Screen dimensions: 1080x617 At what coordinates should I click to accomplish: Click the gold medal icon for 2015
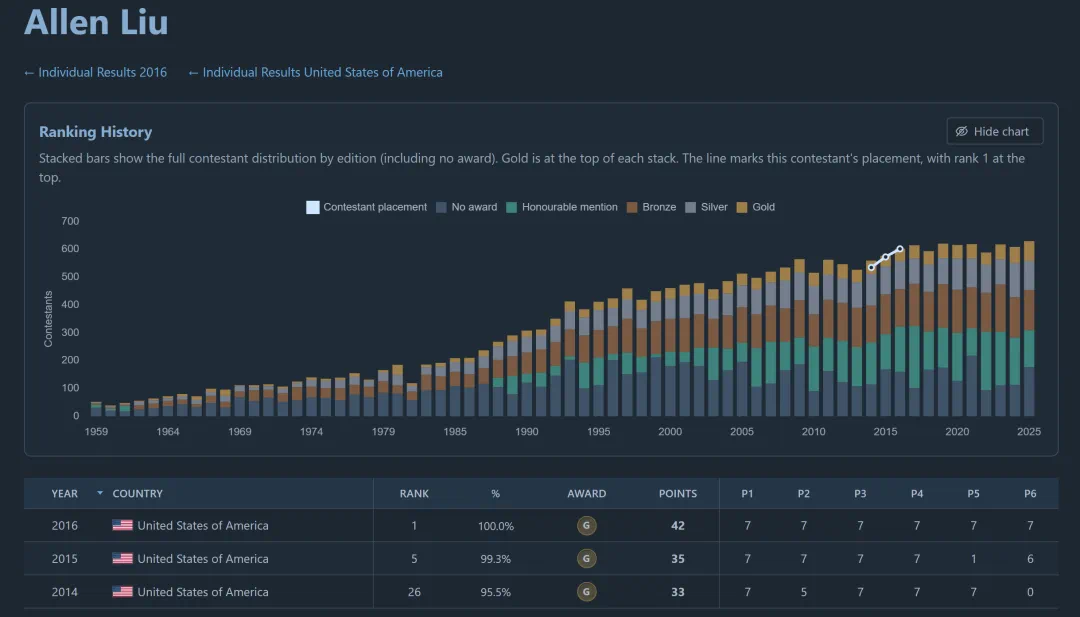click(586, 558)
